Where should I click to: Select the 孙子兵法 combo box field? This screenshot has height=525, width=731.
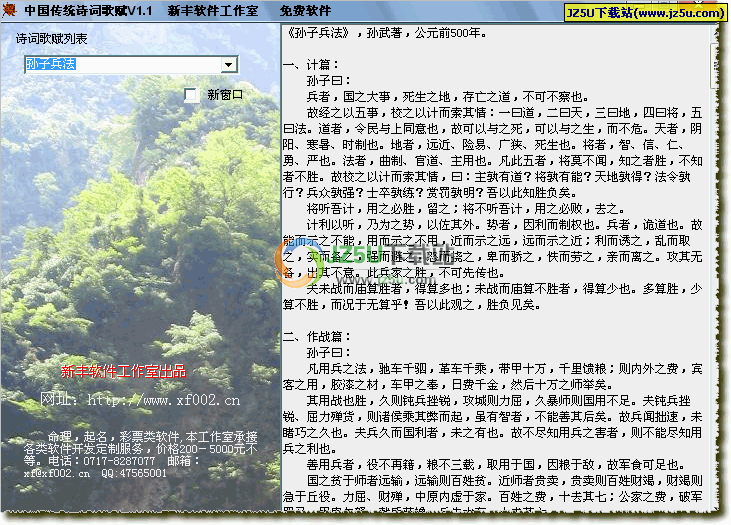pyautogui.click(x=122, y=65)
